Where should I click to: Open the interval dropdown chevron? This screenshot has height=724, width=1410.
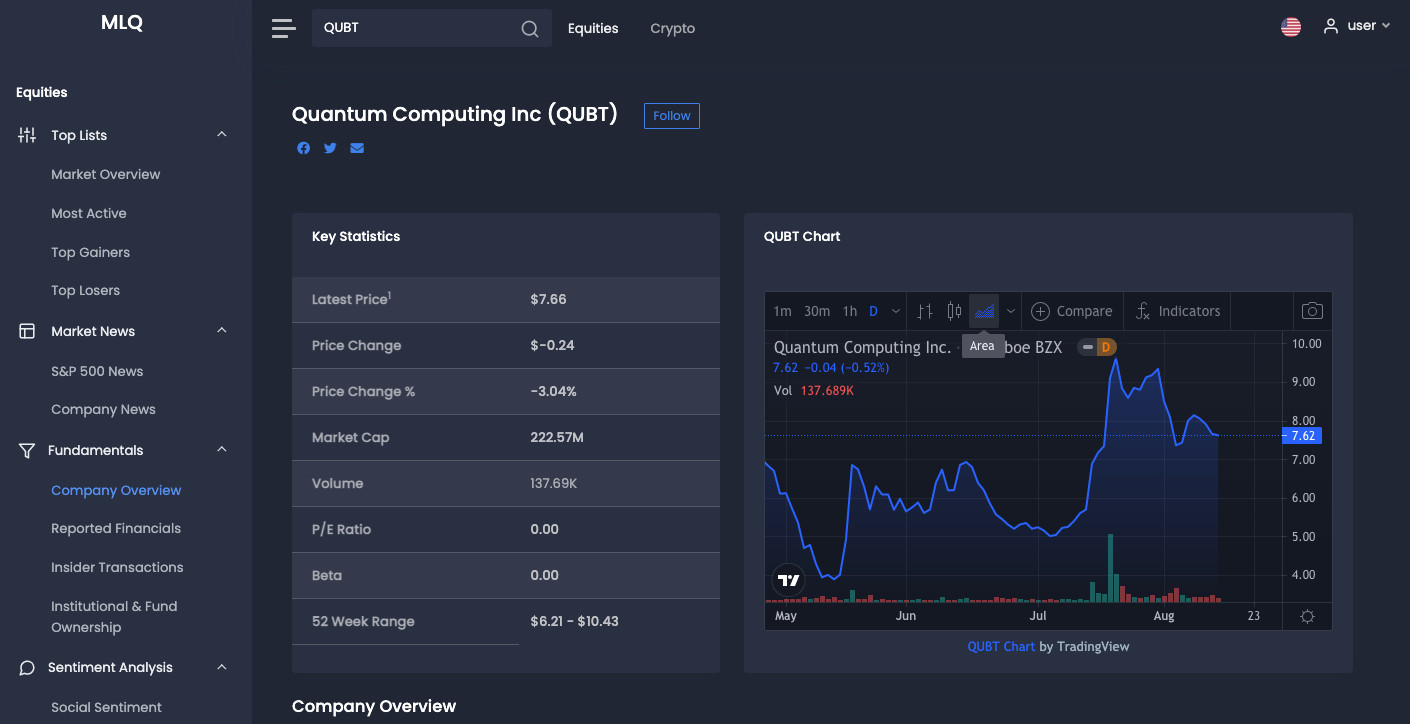click(896, 311)
